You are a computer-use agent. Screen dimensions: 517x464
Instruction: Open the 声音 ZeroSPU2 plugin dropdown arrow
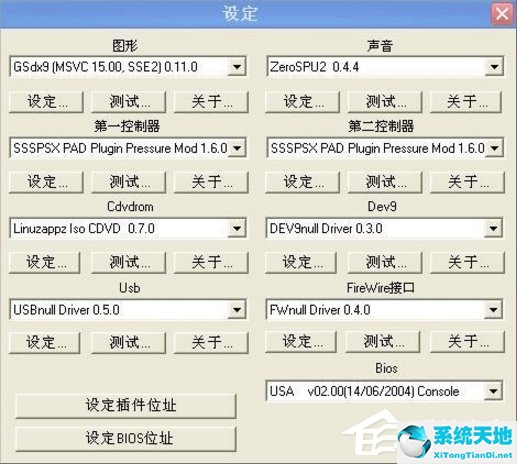click(494, 67)
